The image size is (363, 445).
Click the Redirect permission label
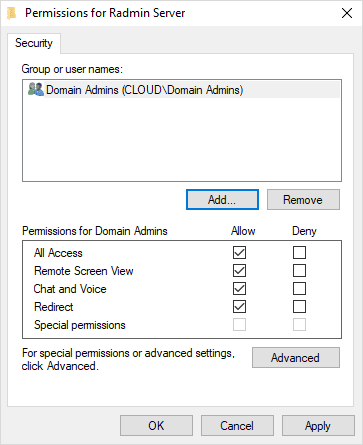(54, 307)
